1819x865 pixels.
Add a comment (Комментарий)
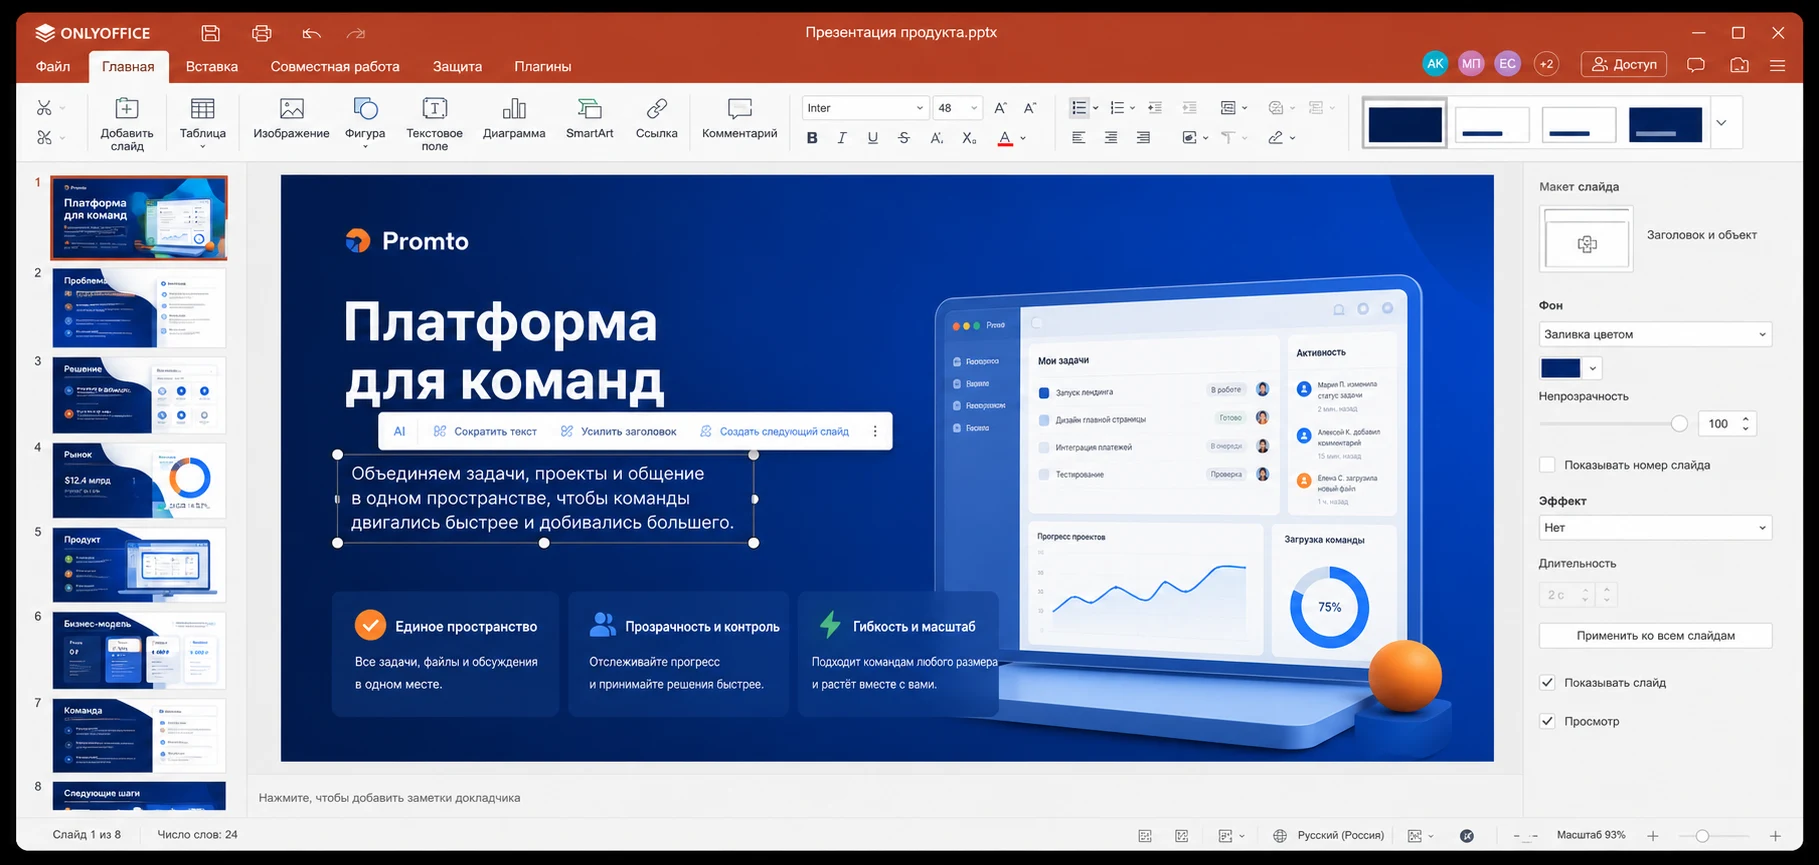click(739, 118)
